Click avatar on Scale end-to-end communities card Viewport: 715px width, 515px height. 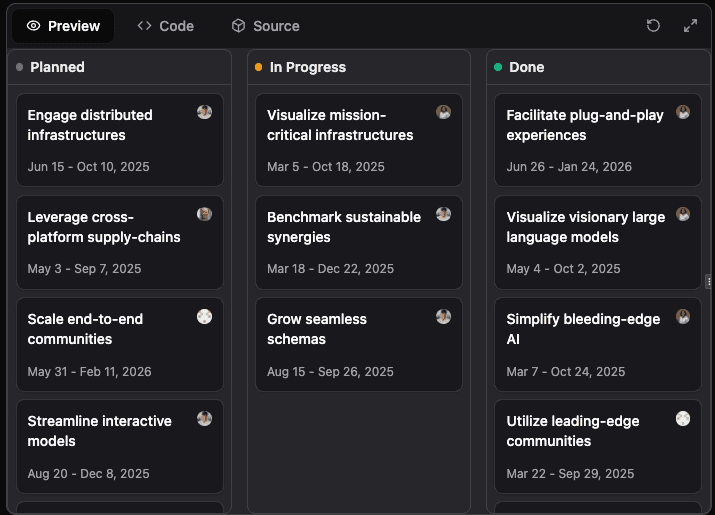coord(205,316)
